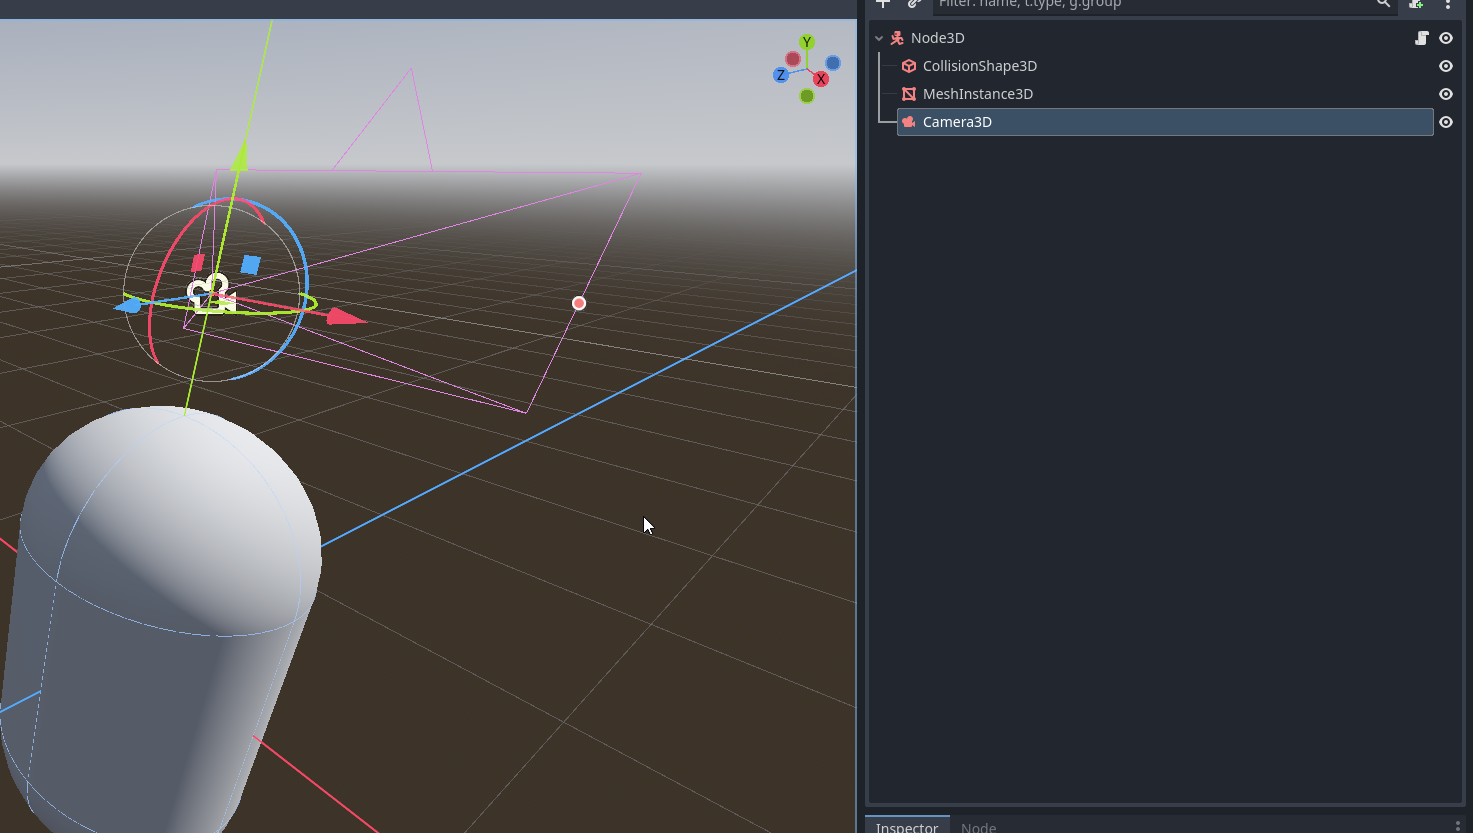
Task: Hide the MeshInstance3D node
Action: click(1446, 94)
